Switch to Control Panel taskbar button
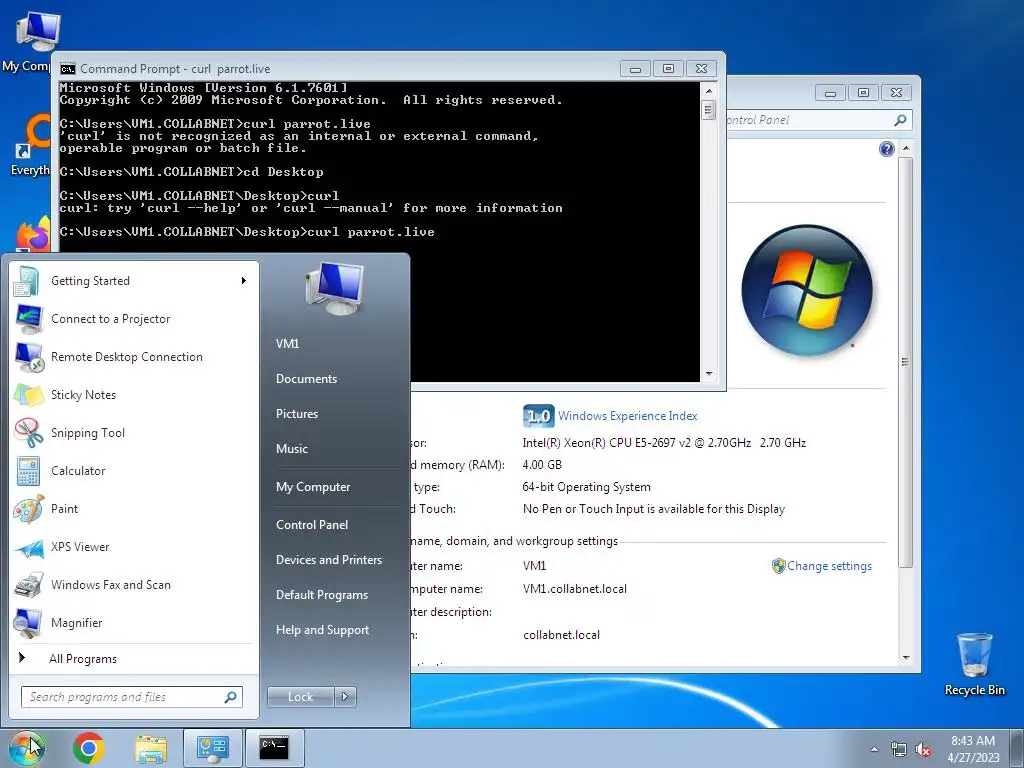The width and height of the screenshot is (1024, 768). 212,748
